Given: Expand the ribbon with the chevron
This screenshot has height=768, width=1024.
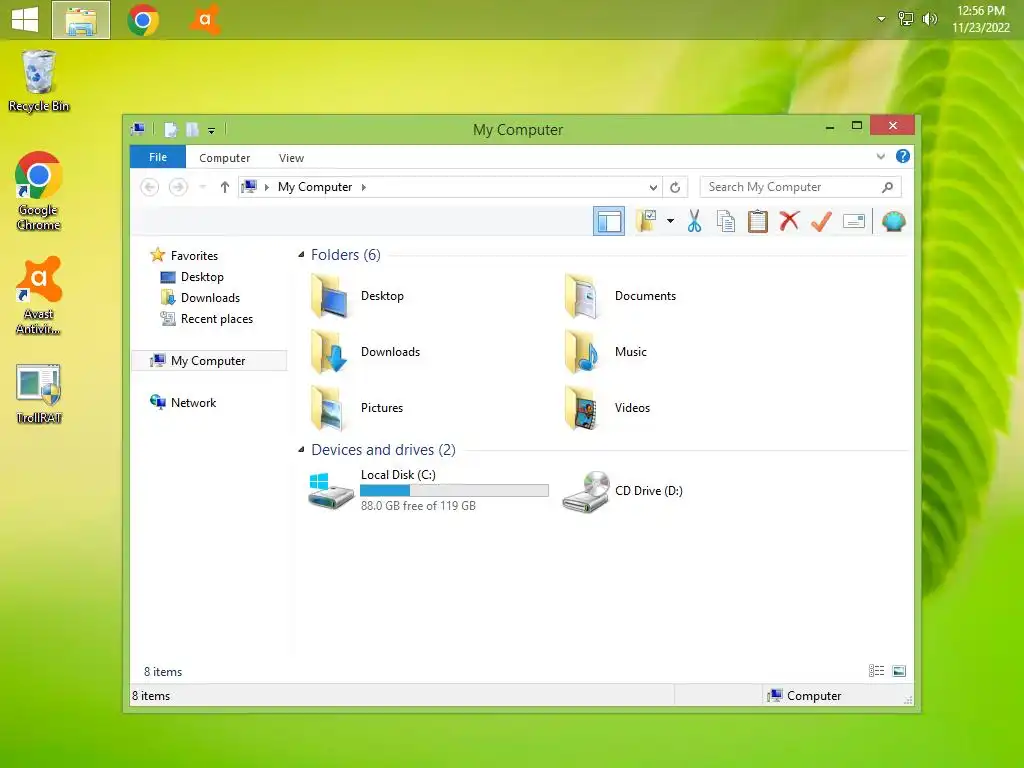Looking at the screenshot, I should pos(880,156).
